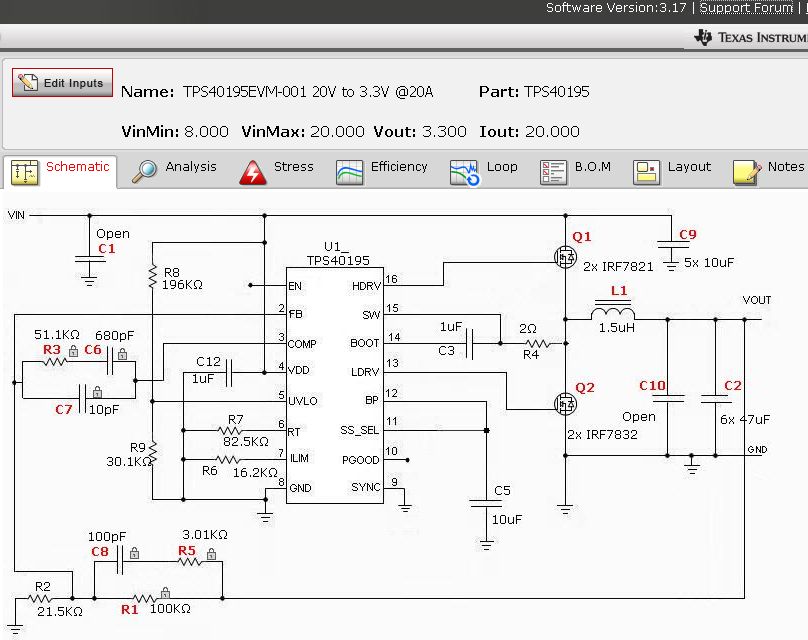Select the R8 resistor symbol
The height and width of the screenshot is (640, 808).
pyautogui.click(x=153, y=277)
